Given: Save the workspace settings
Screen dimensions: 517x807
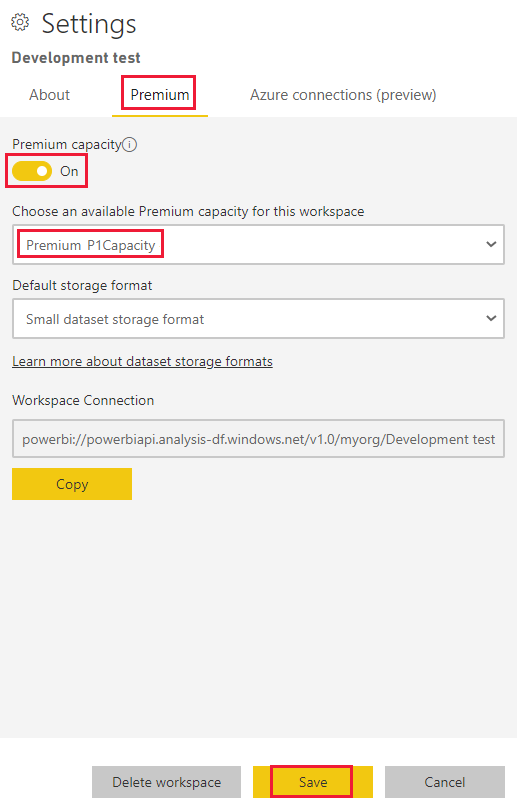Looking at the screenshot, I should click(313, 782).
